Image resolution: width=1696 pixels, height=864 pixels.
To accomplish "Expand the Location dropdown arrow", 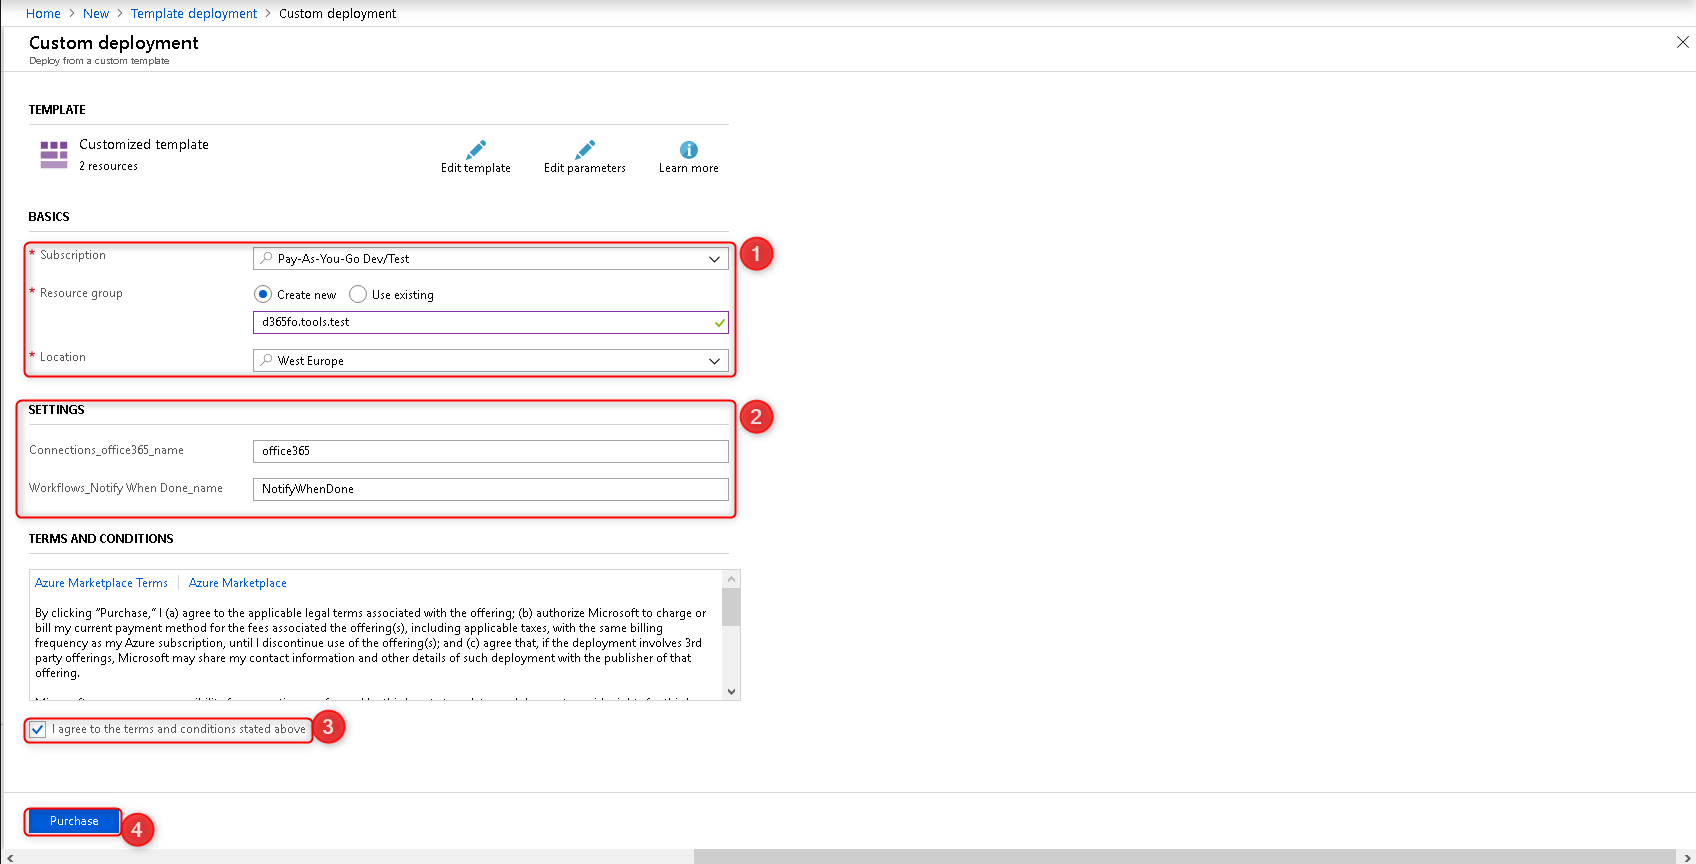I will 714,361.
